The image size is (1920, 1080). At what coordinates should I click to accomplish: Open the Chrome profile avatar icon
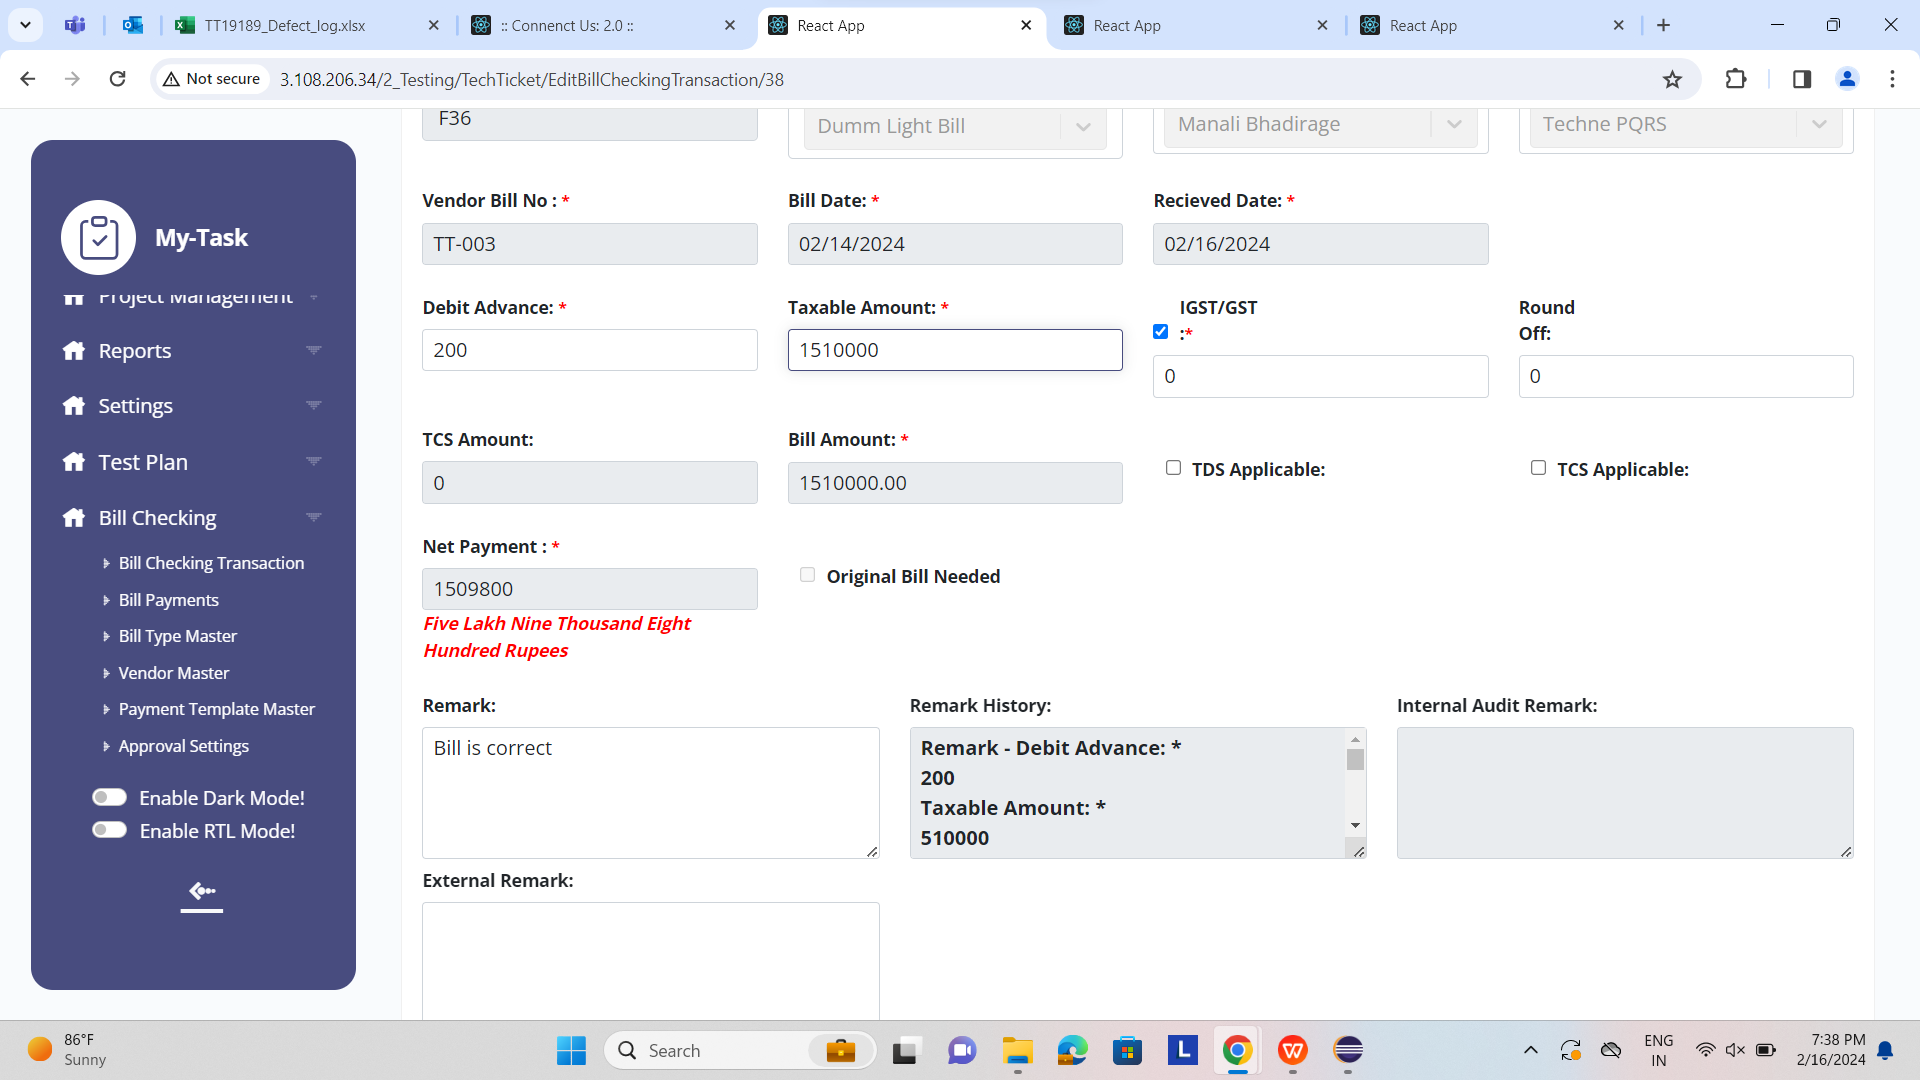coord(1847,79)
